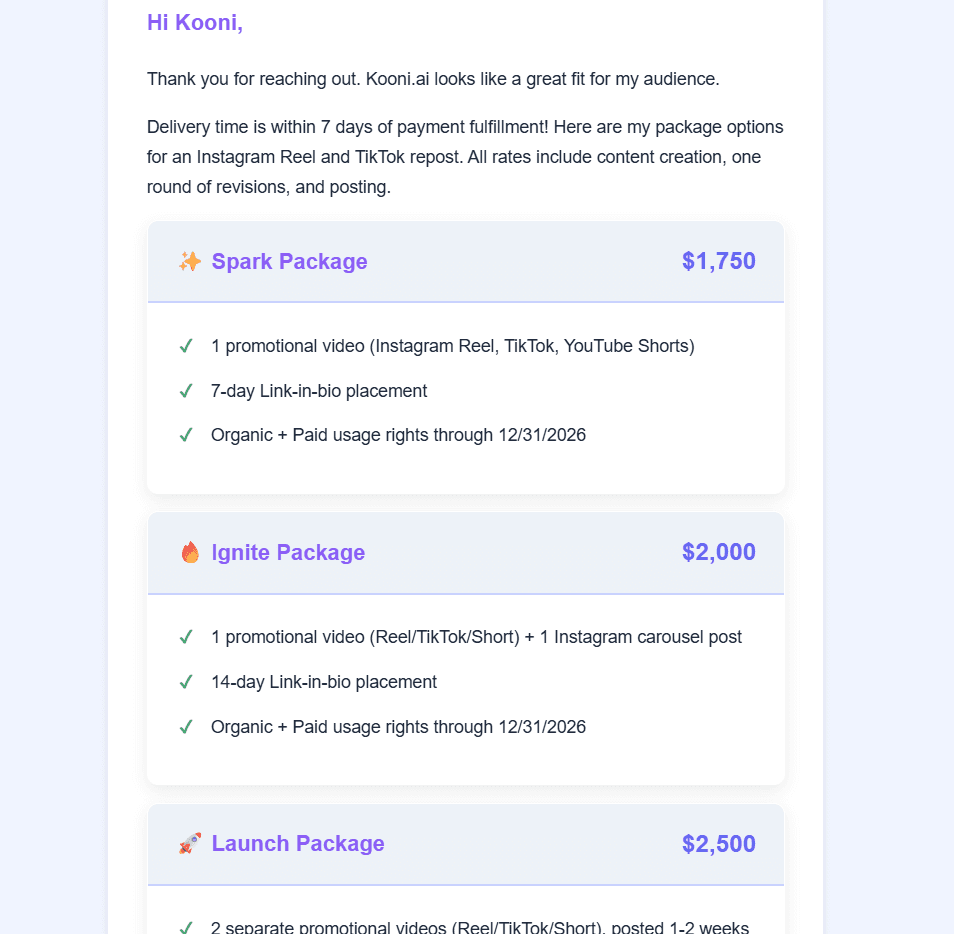954x934 pixels.
Task: Click the rocket icon beside Launch Package
Action: pyautogui.click(x=190, y=844)
